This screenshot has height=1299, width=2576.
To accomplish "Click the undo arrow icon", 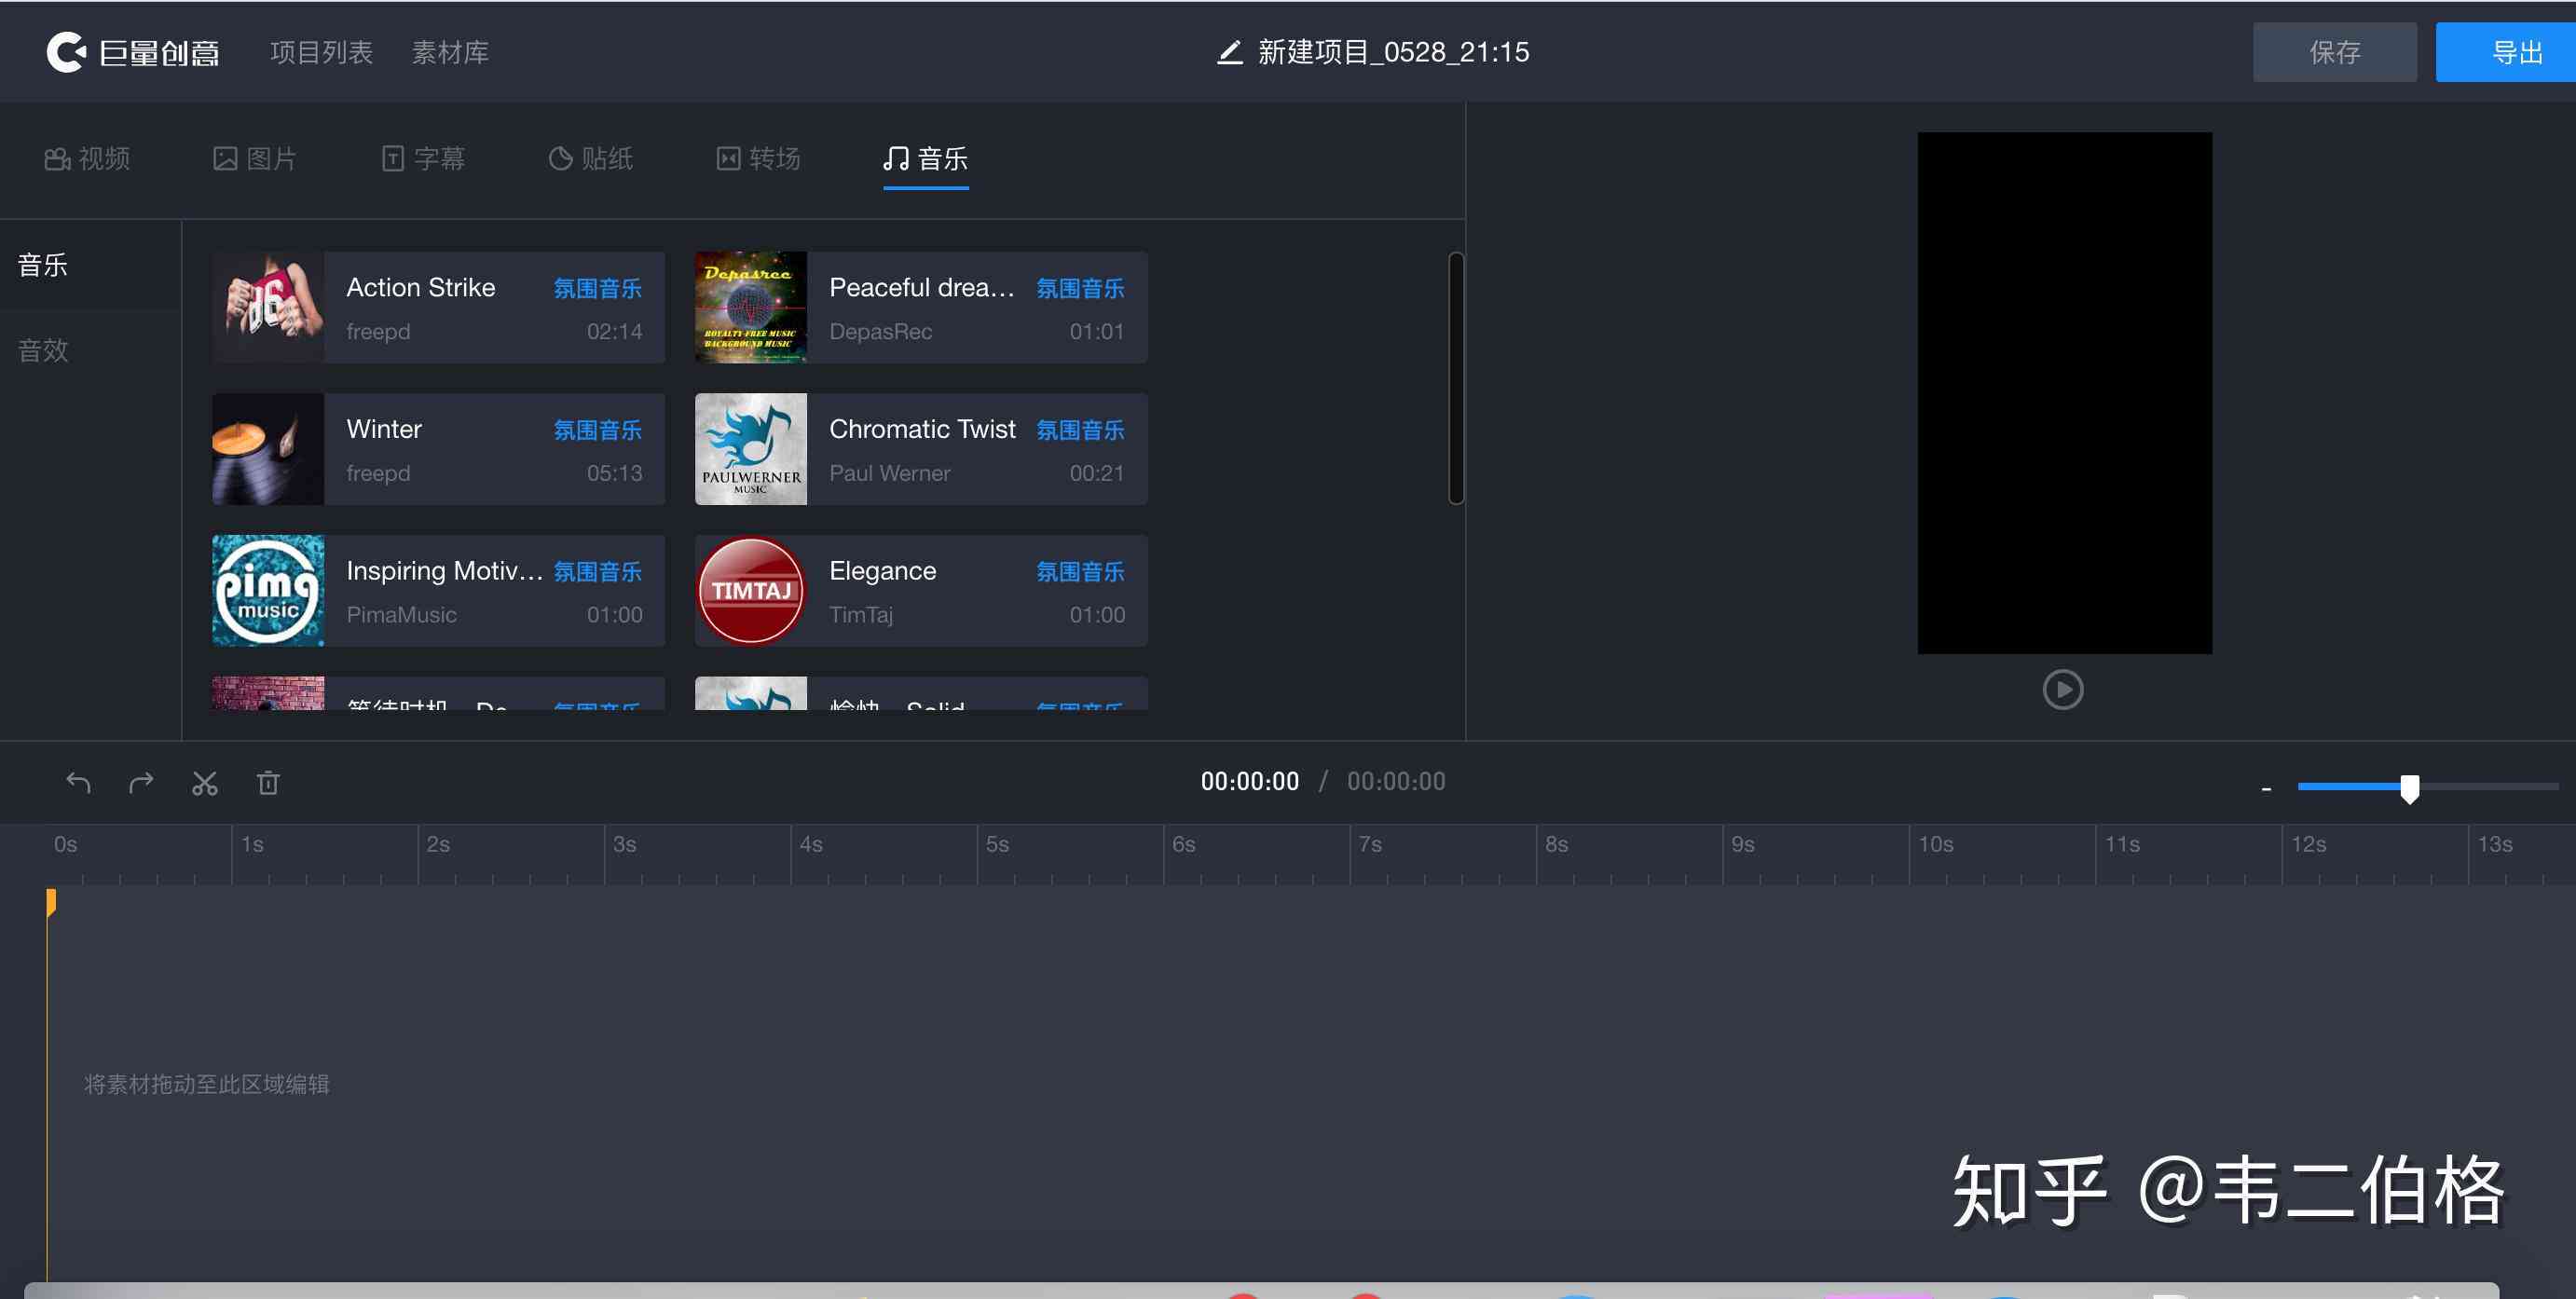I will tap(78, 783).
